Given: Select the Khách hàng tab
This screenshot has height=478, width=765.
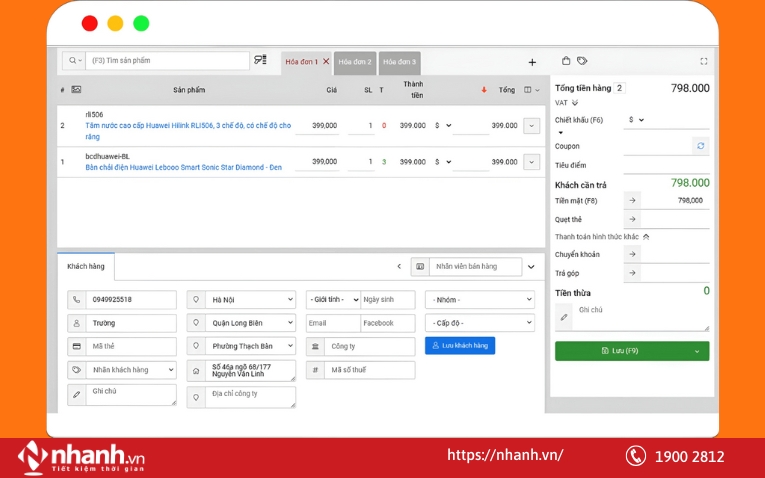Looking at the screenshot, I should 86,266.
